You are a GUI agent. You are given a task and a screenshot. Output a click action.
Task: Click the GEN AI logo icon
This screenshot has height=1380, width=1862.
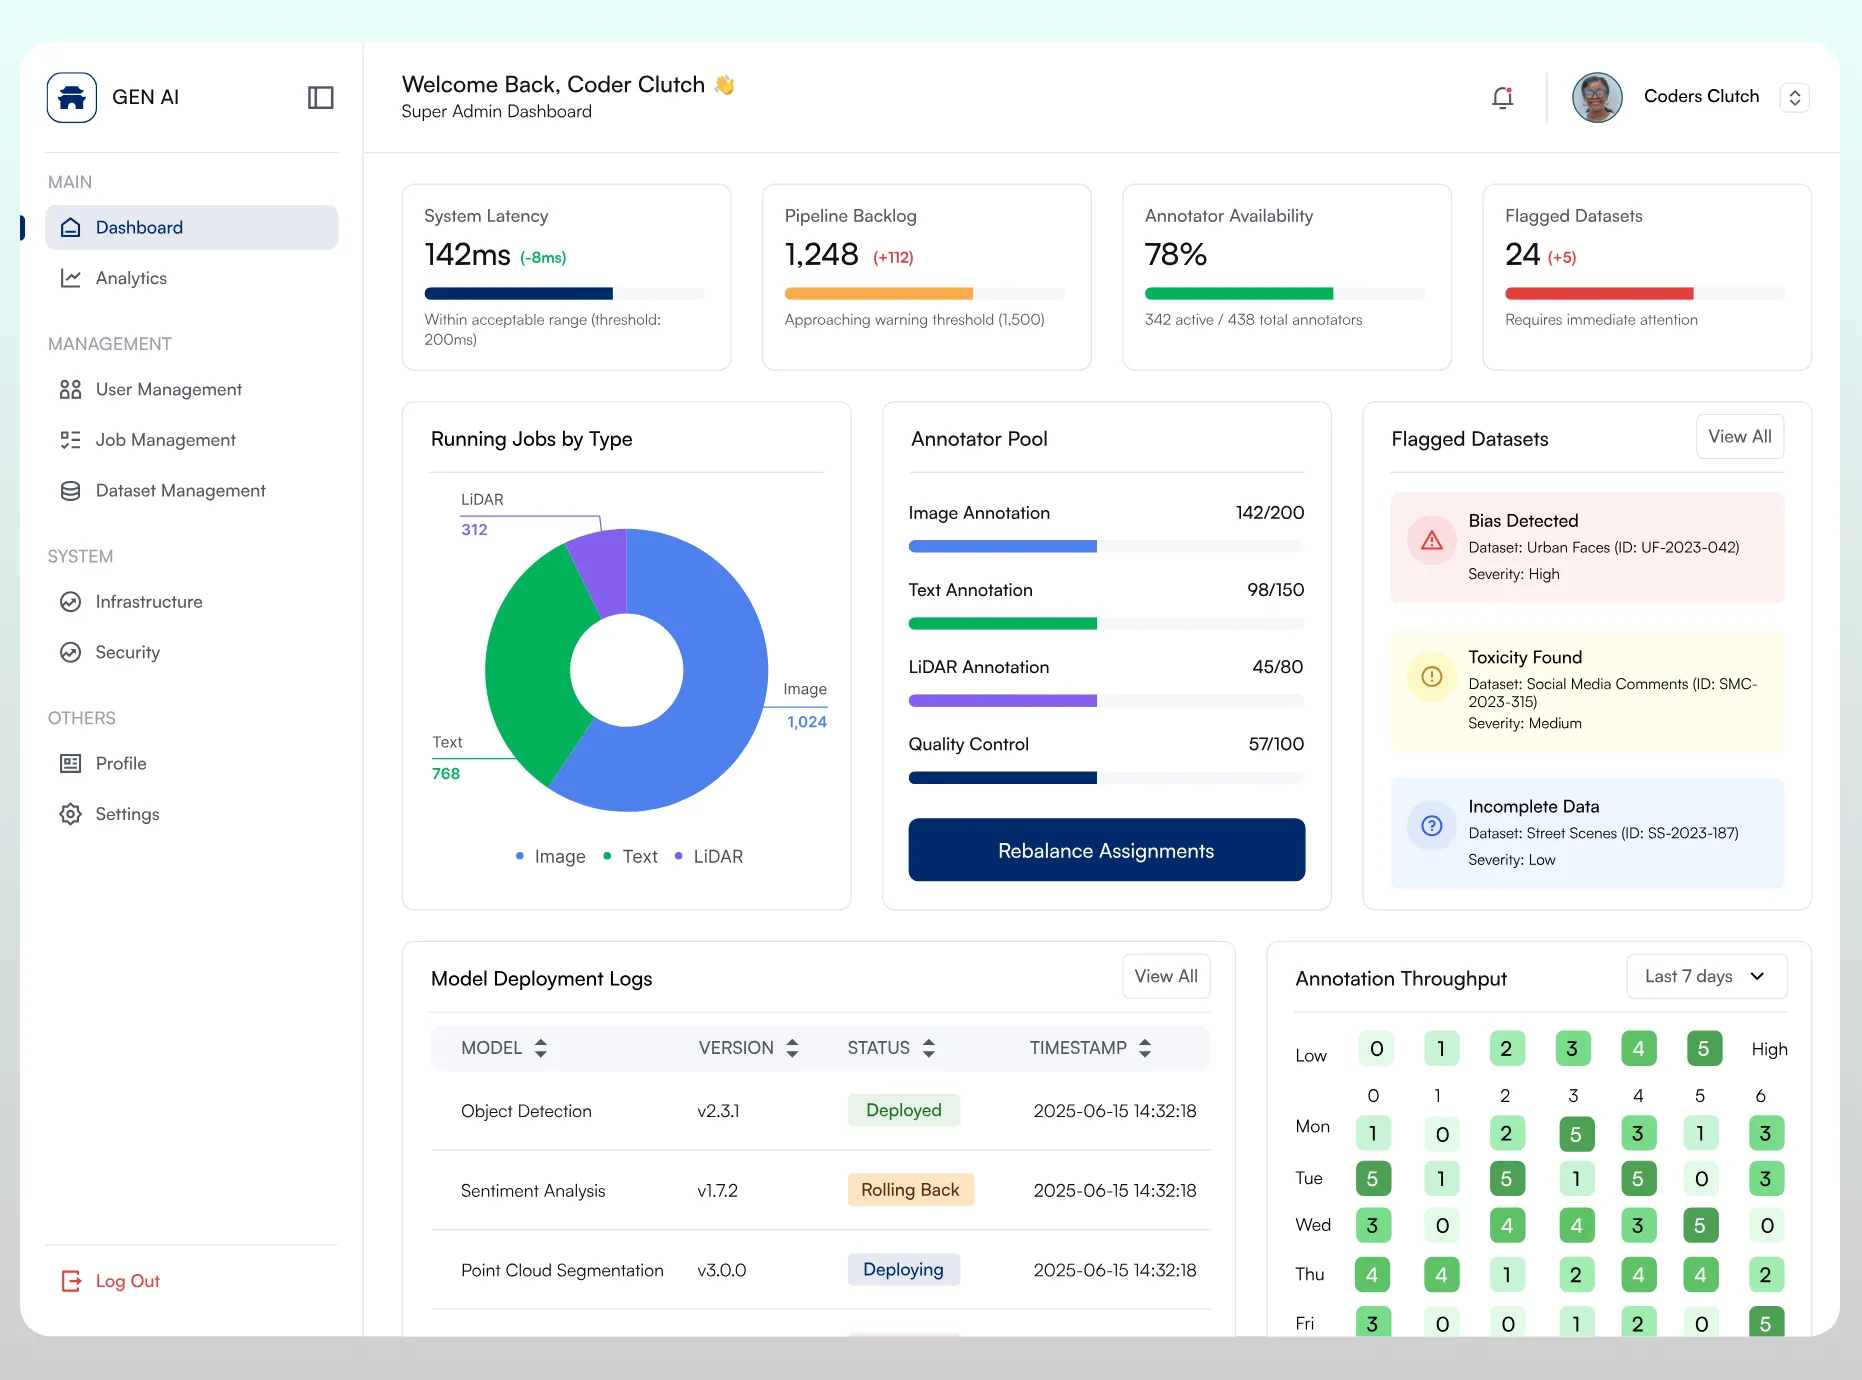(x=72, y=97)
